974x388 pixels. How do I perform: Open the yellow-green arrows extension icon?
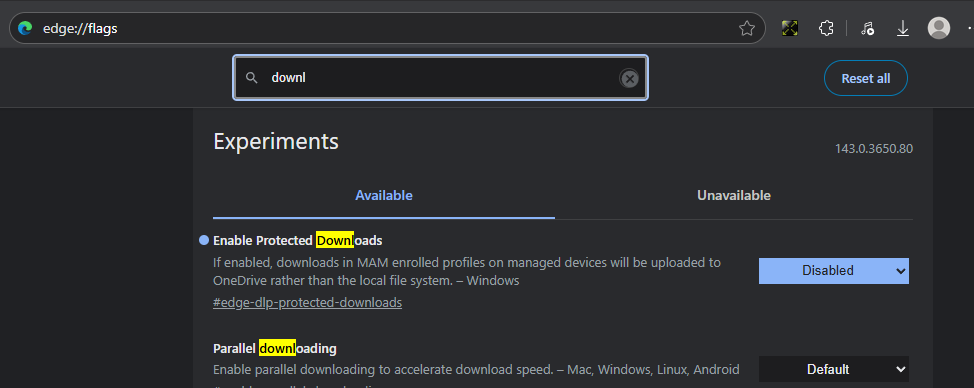790,28
